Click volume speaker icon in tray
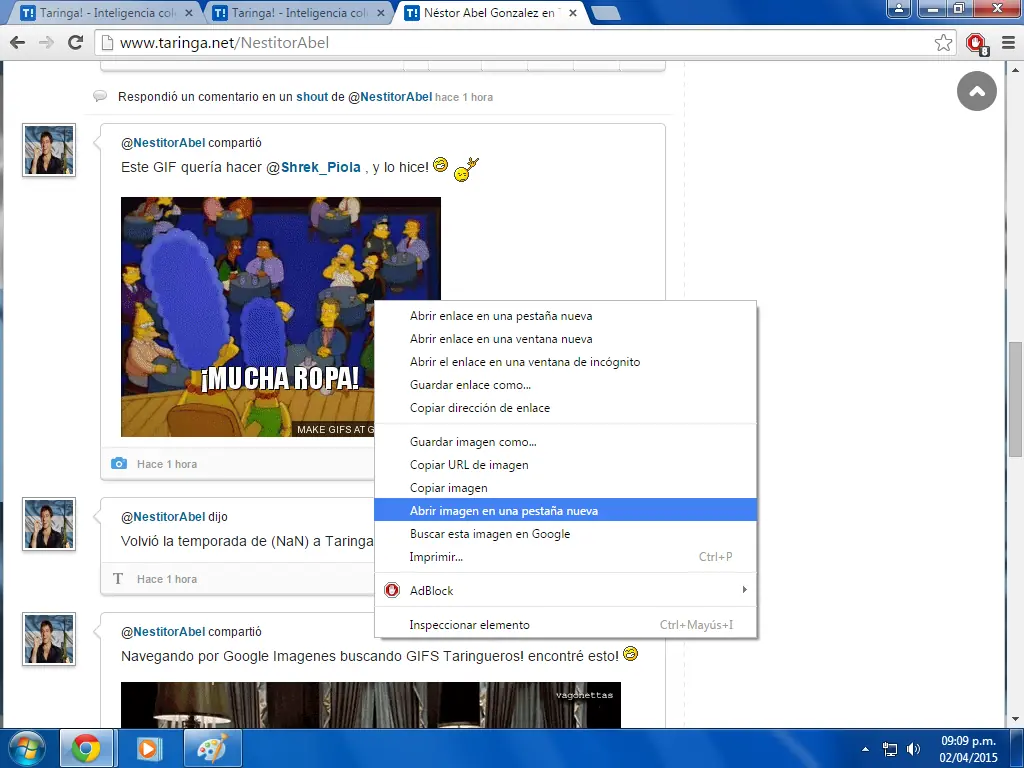1024x768 pixels. click(913, 749)
